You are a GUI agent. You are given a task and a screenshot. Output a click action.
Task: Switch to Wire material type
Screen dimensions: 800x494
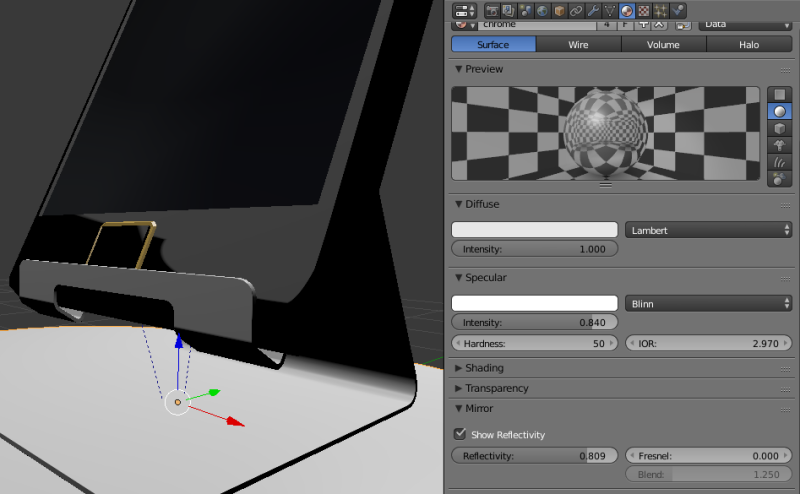pyautogui.click(x=578, y=44)
